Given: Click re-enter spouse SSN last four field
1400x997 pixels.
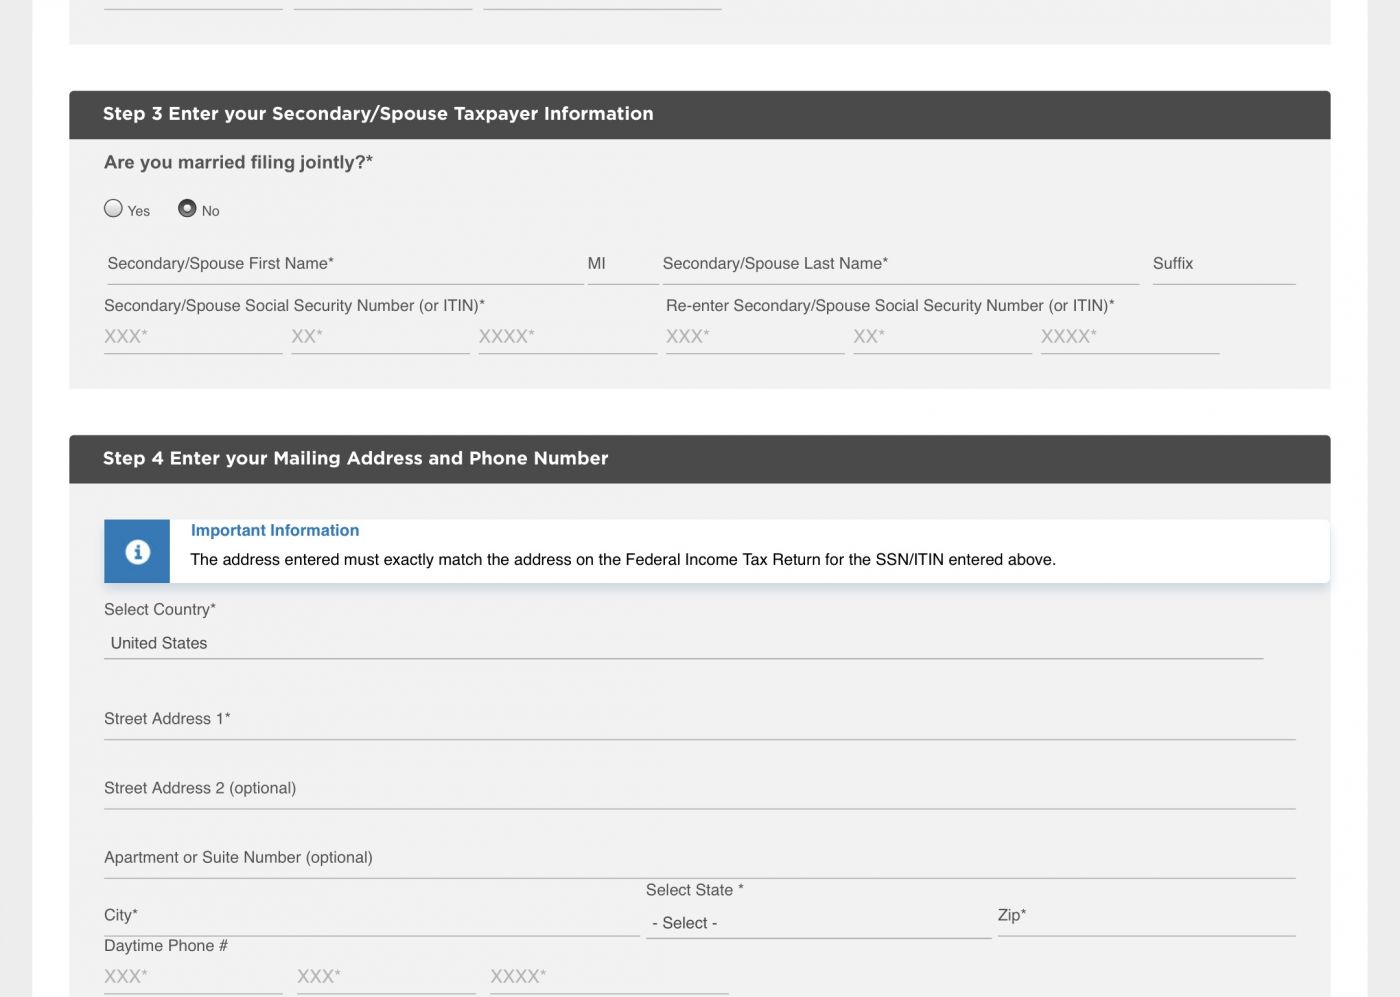Looking at the screenshot, I should tap(1129, 337).
